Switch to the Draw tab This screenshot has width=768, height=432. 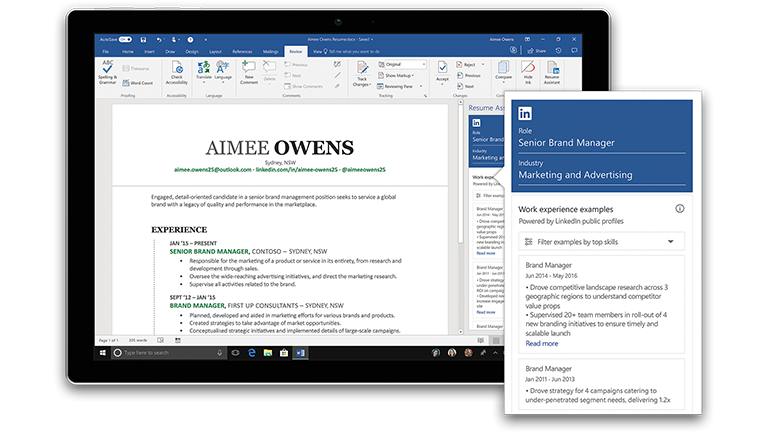[x=170, y=51]
